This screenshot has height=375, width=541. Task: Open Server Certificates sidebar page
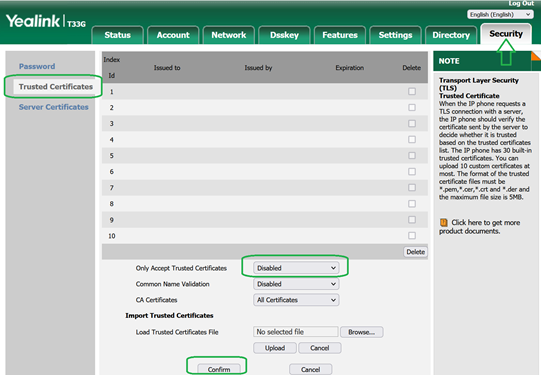click(53, 107)
